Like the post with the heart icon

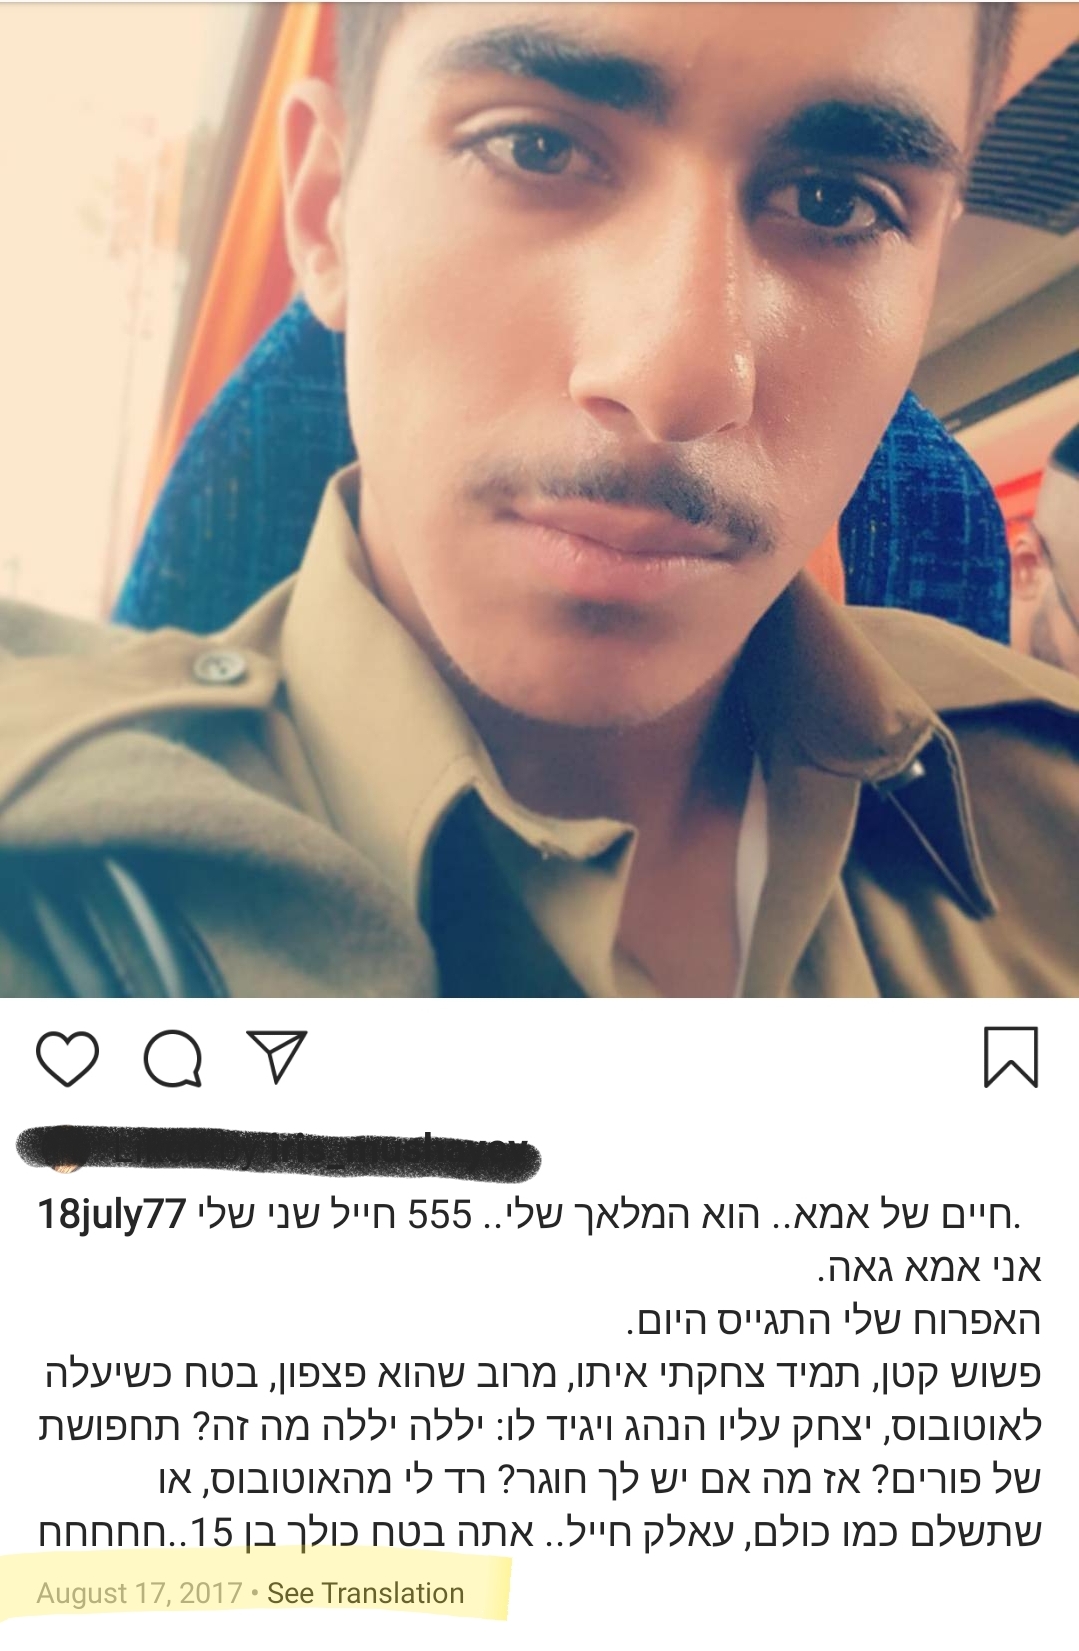pos(67,1058)
